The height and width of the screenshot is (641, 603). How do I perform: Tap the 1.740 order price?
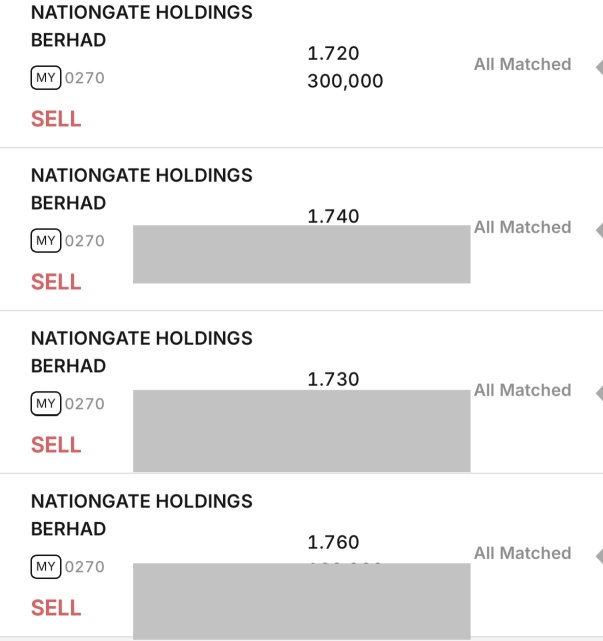tap(334, 216)
